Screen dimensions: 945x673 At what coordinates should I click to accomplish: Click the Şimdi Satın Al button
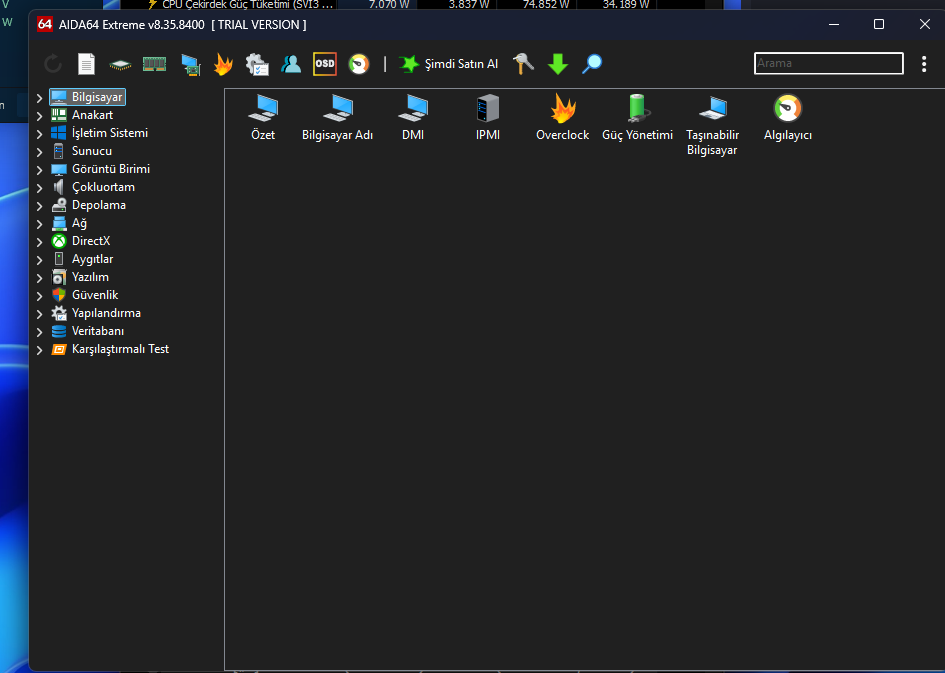[x=448, y=64]
